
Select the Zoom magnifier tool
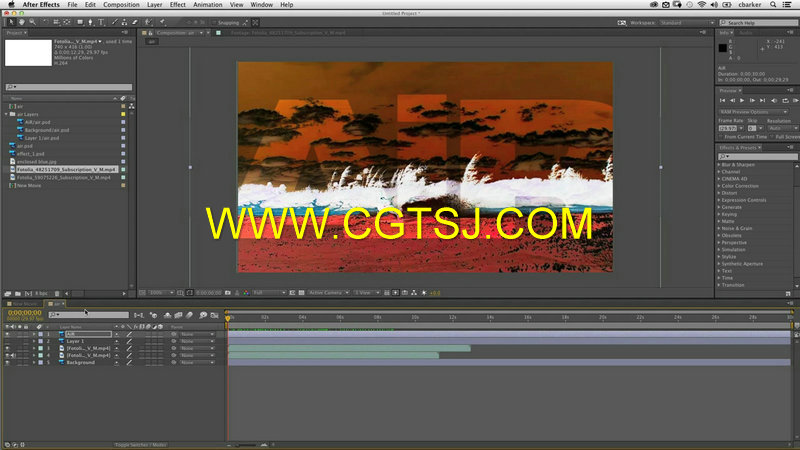point(33,22)
